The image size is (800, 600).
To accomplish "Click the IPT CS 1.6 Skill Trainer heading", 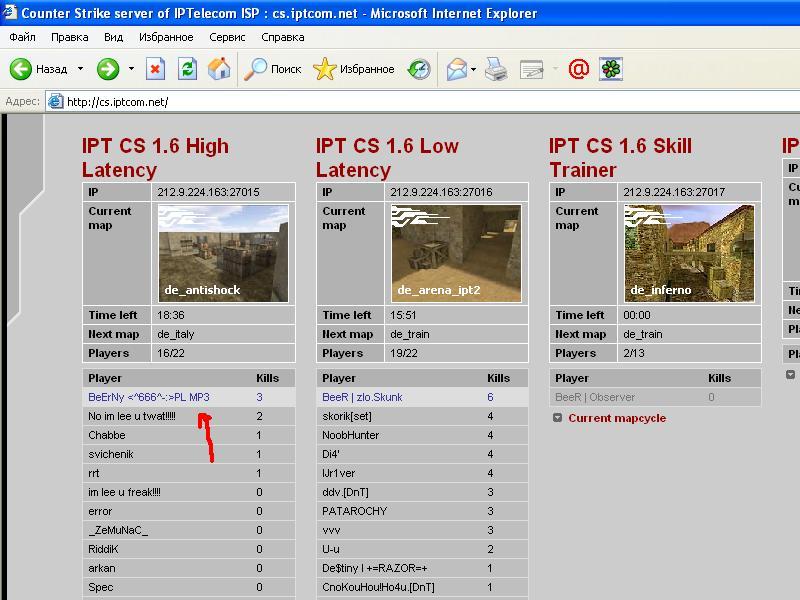I will click(620, 158).
